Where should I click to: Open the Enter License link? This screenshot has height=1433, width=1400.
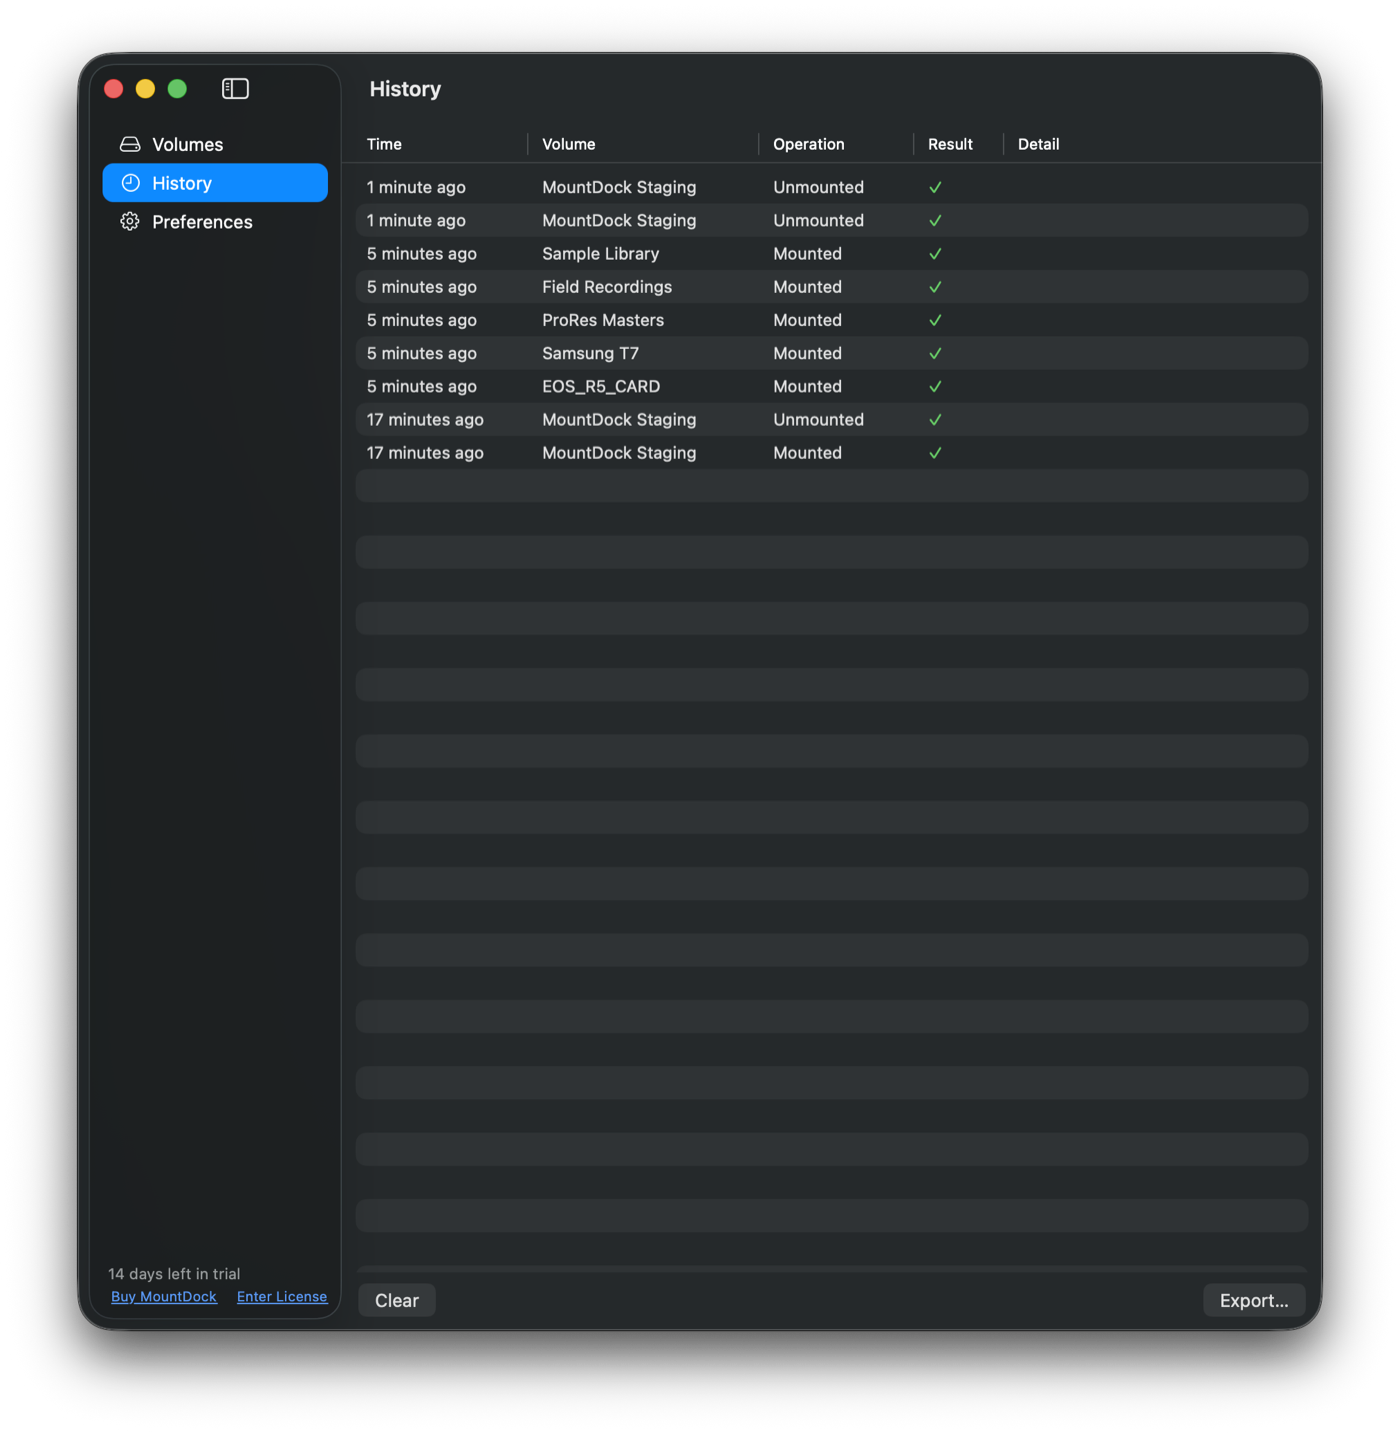point(282,1297)
